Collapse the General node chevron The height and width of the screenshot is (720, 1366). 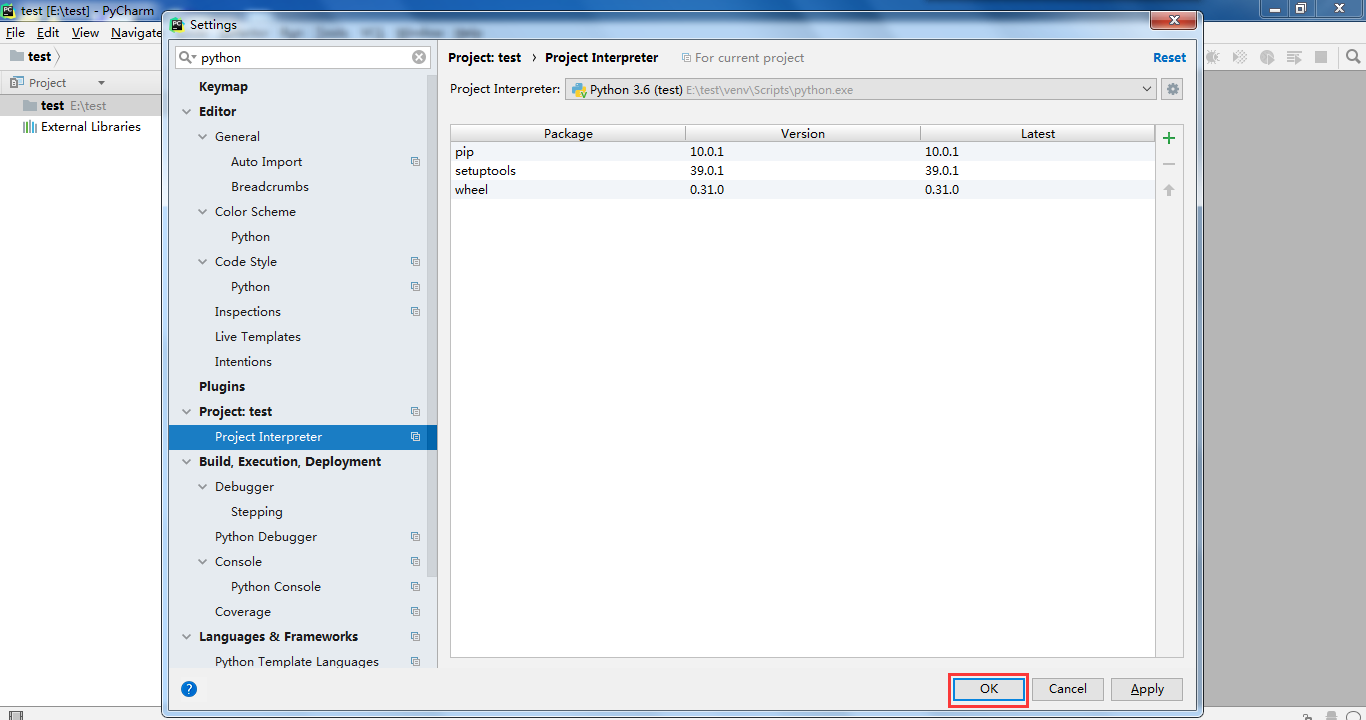click(x=203, y=137)
